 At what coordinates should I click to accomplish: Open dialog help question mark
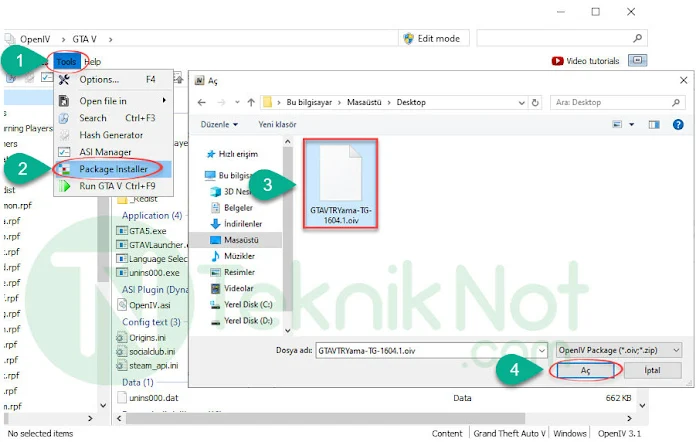[678, 125]
